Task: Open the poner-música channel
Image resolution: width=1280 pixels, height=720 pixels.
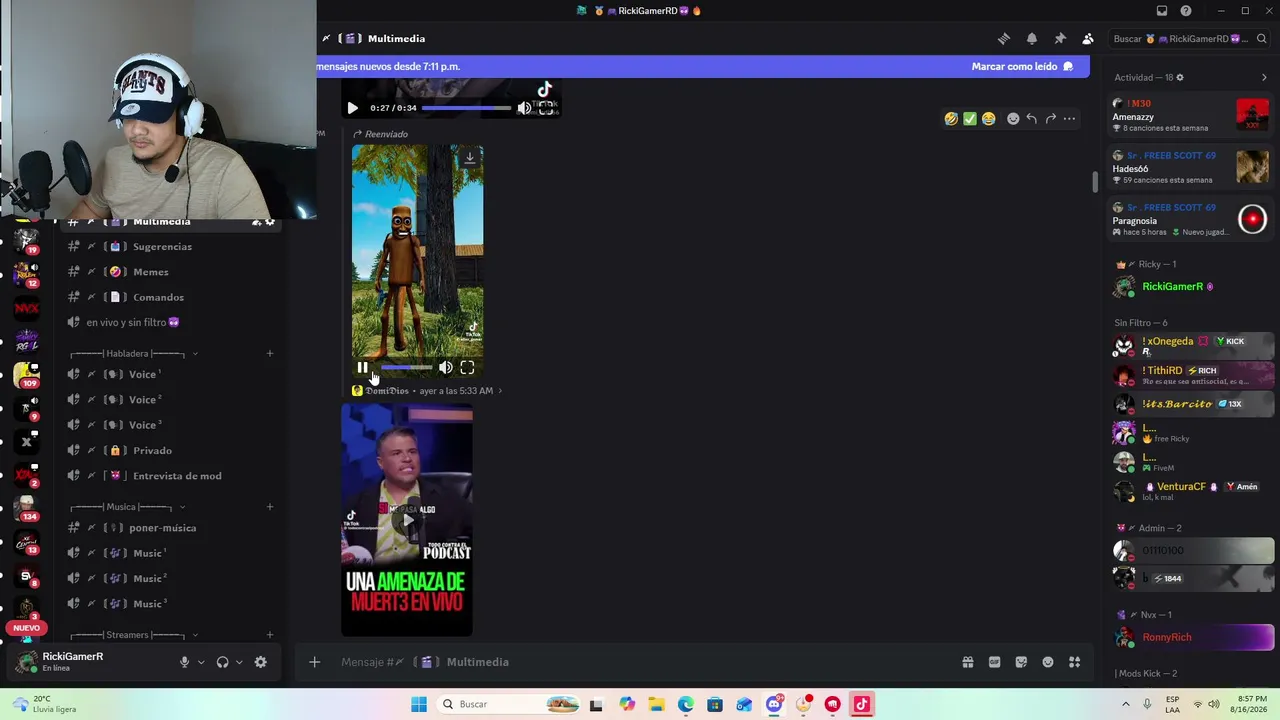Action: tap(162, 528)
